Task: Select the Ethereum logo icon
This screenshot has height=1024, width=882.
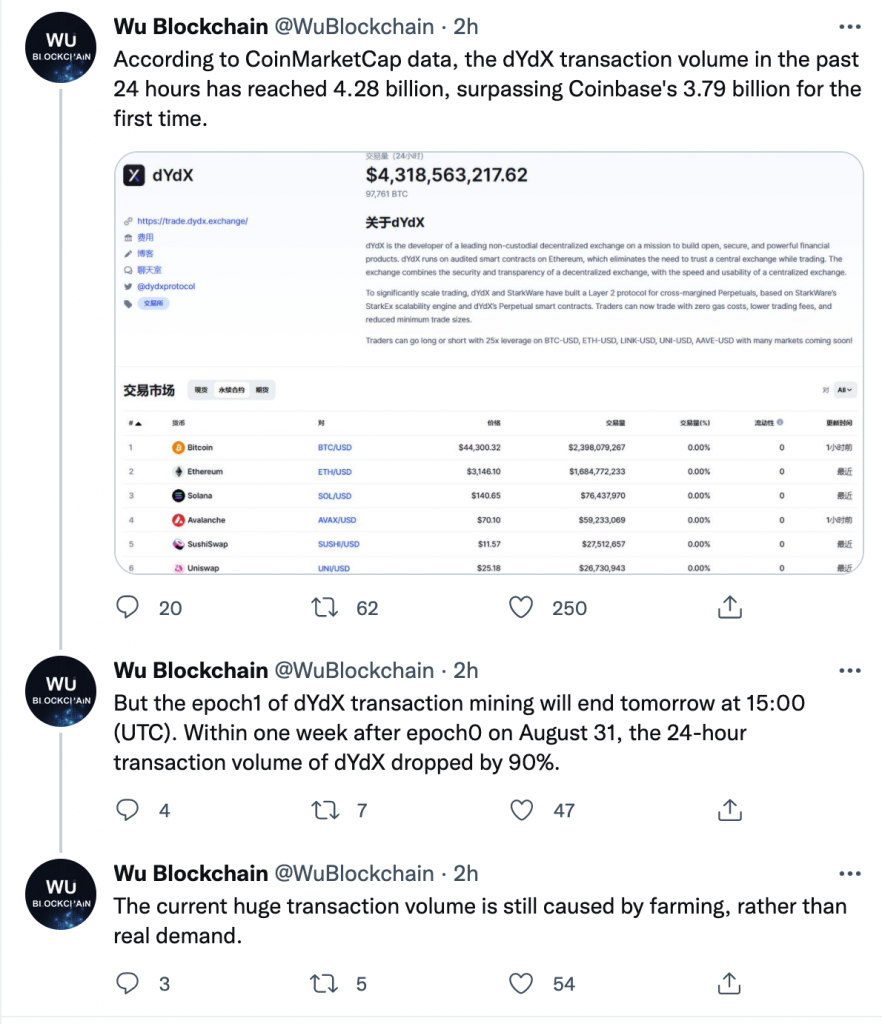Action: [x=178, y=471]
